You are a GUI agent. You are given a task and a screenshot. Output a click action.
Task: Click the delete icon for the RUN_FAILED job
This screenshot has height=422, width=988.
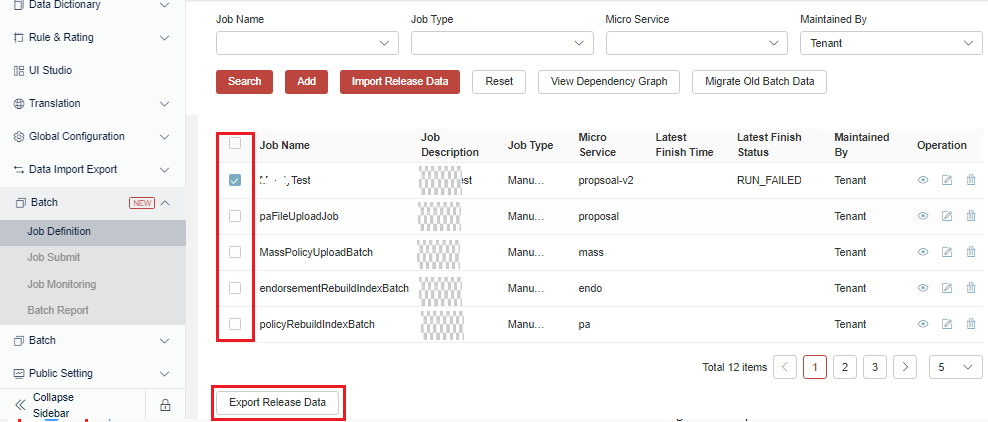click(x=970, y=181)
